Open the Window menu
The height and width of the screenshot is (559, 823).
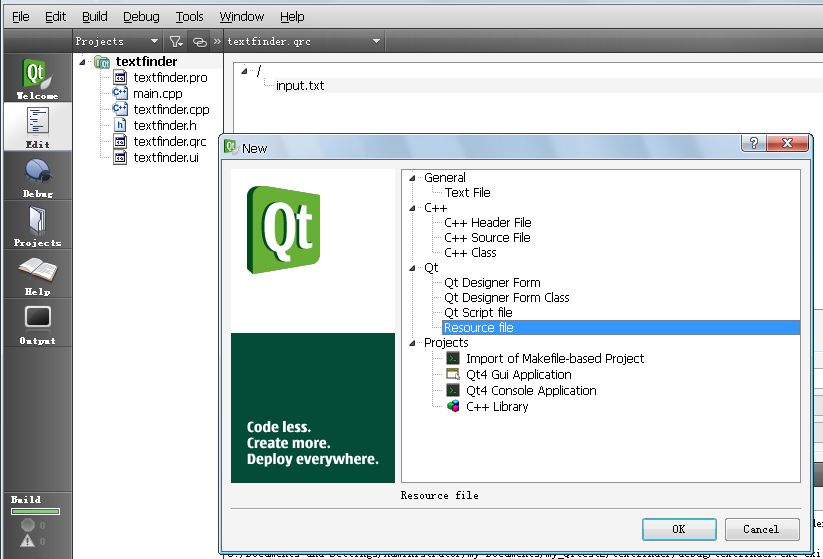tap(241, 17)
